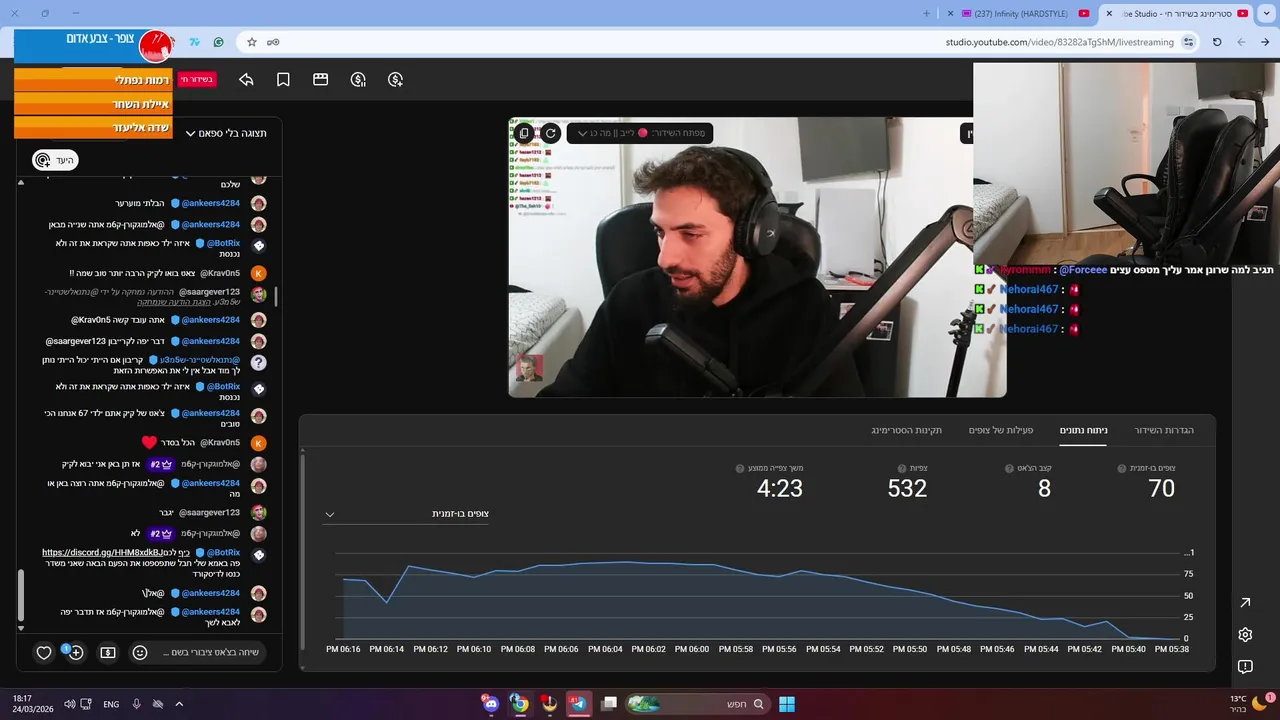
Task: Click the volume icon in system tray
Action: click(x=69, y=704)
